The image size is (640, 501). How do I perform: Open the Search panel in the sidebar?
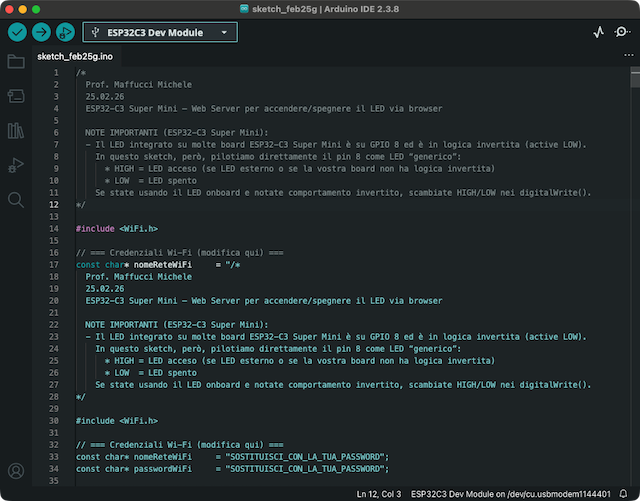pyautogui.click(x=16, y=199)
